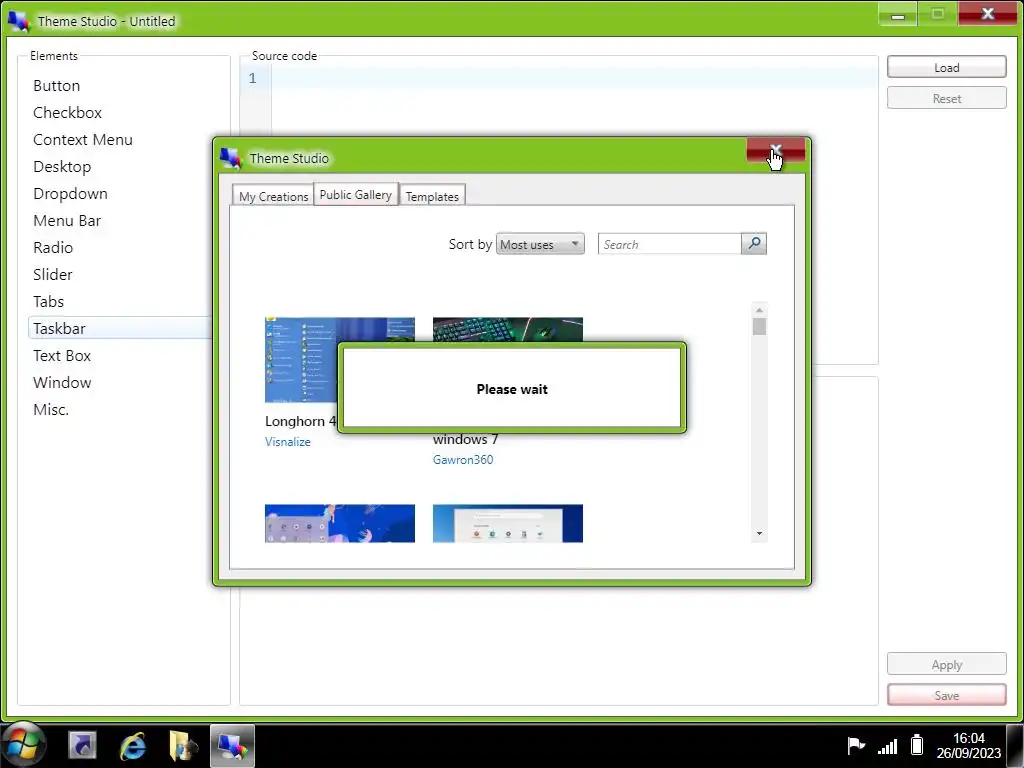The image size is (1024, 768).
Task: Open the folder icon on taskbar
Action: (x=182, y=745)
